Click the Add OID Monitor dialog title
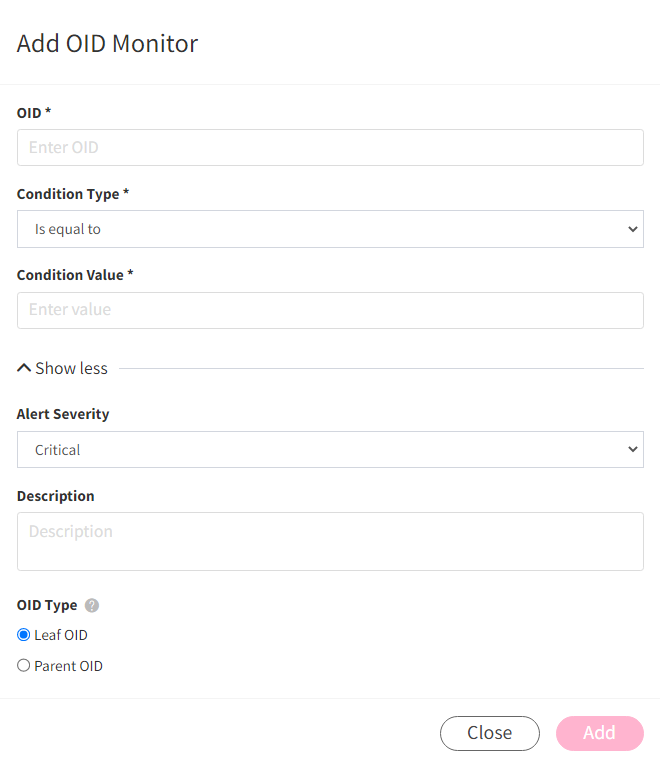The image size is (660, 767). tap(108, 43)
